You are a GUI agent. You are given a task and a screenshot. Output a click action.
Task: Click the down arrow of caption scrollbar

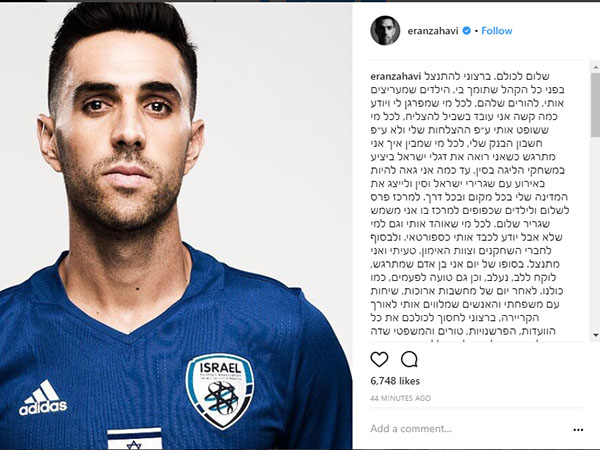tap(595, 335)
